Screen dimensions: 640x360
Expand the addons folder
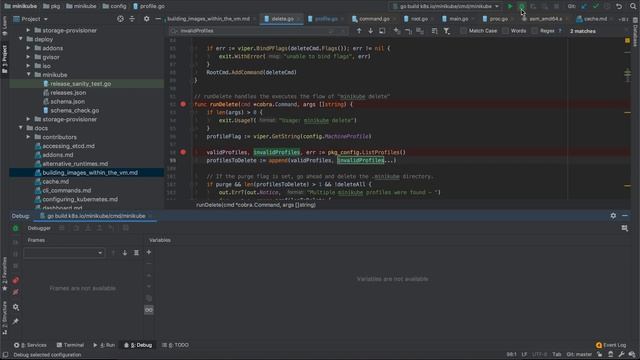pyautogui.click(x=28, y=48)
